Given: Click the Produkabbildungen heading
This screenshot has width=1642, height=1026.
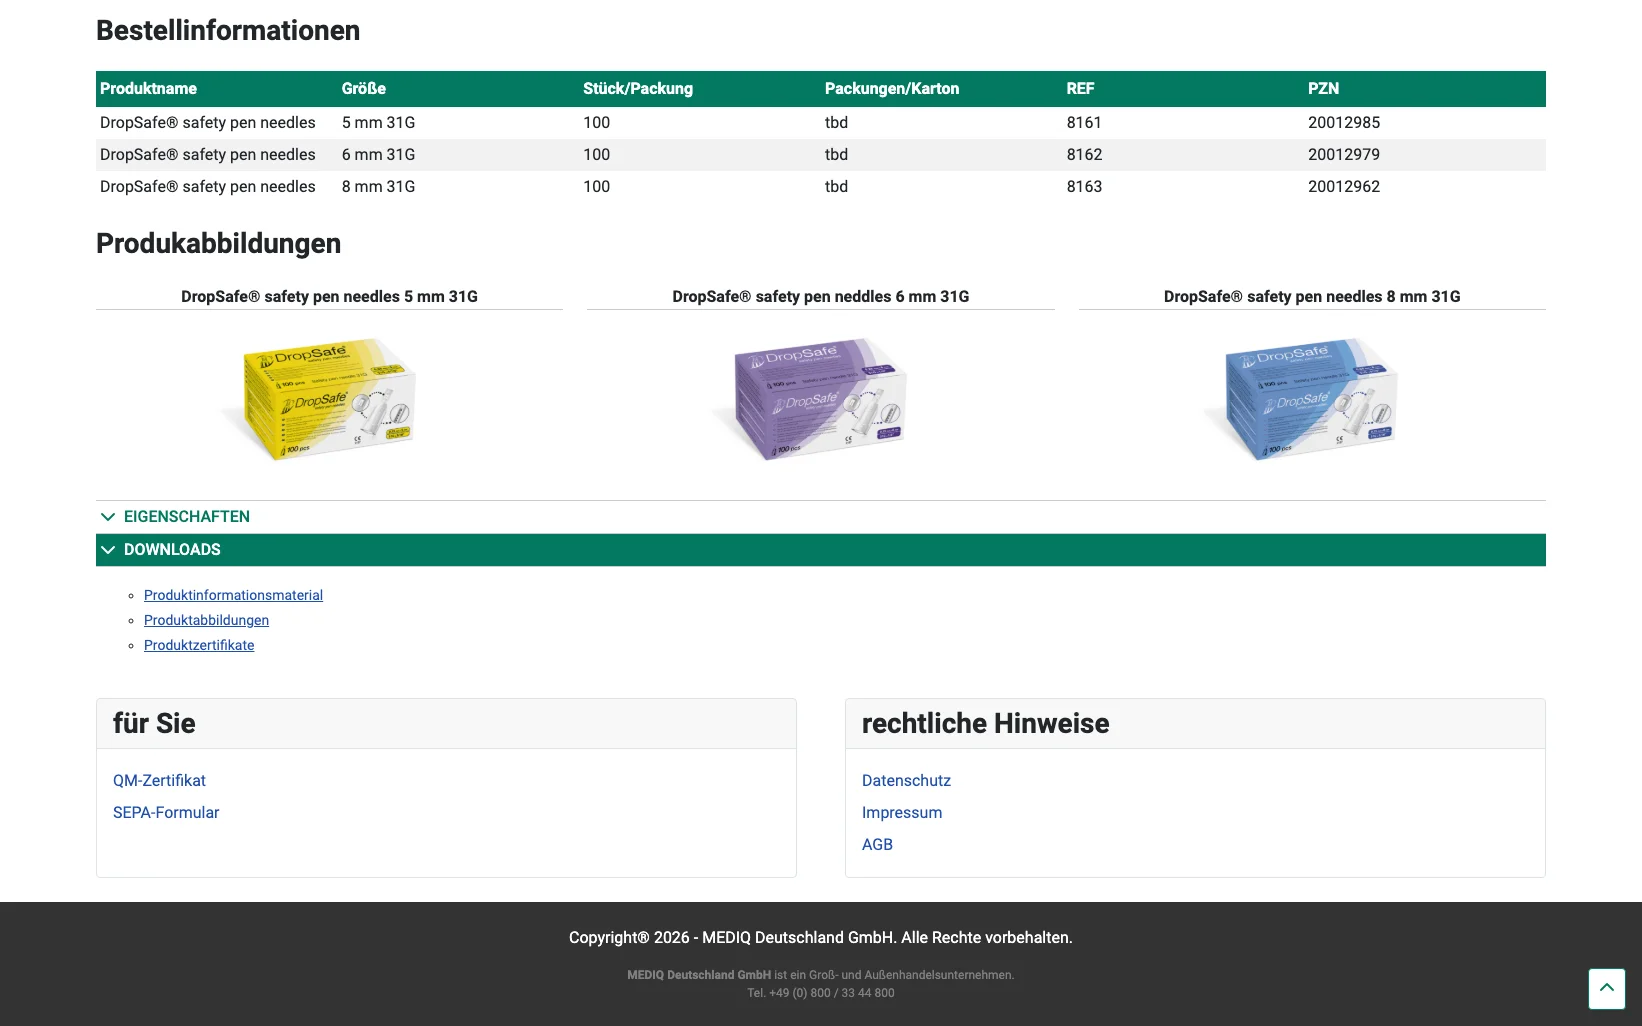Looking at the screenshot, I should click(218, 243).
